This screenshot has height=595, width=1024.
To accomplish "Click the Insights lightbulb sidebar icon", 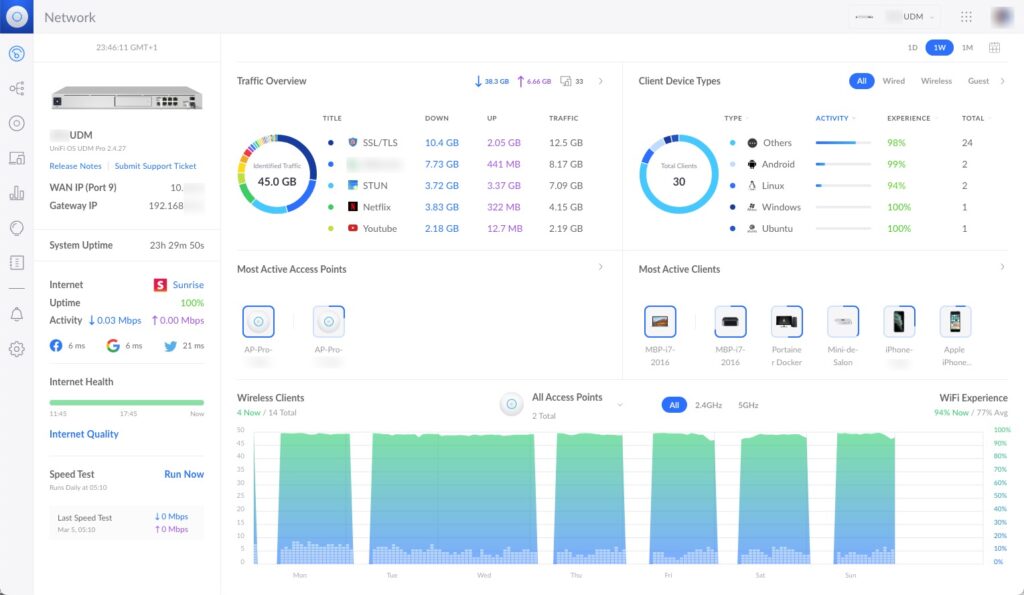I will [x=17, y=228].
